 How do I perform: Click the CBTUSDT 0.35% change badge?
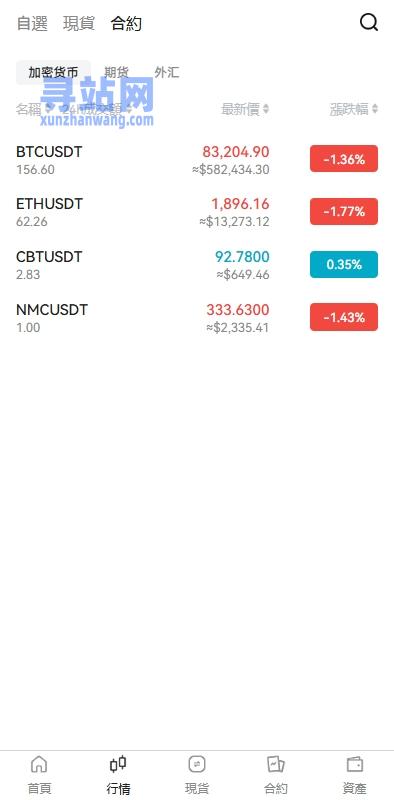click(x=344, y=264)
